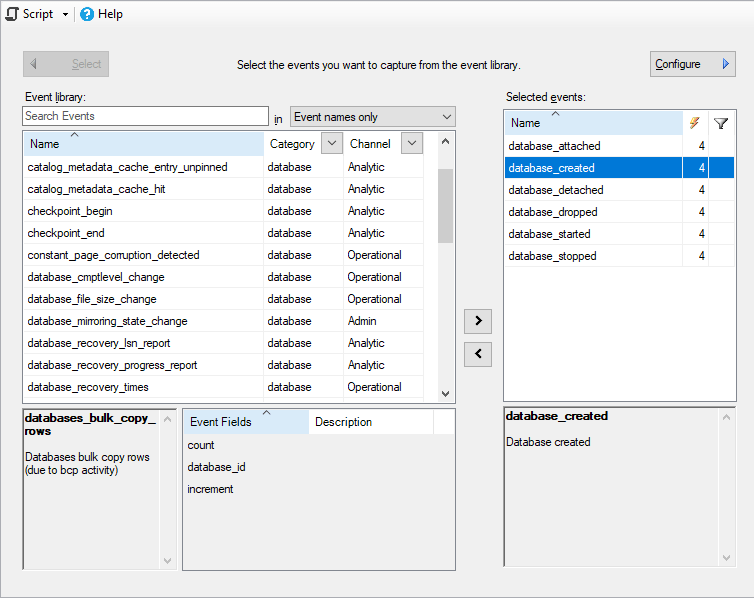Viewport: 754px width, 598px height.
Task: Click description pane scroll down arrow for databases_bulk_copy_rows
Action: coord(167,561)
